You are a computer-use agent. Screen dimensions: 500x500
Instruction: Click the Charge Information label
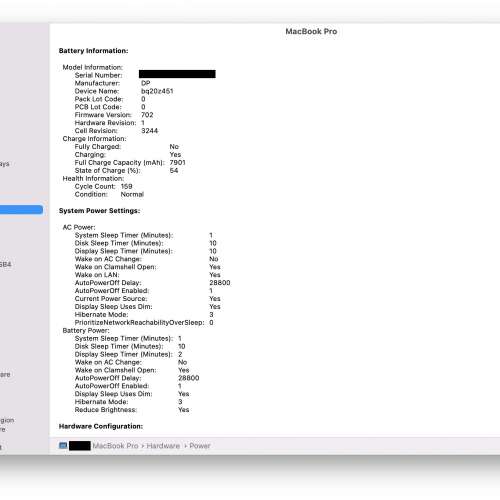pyautogui.click(x=94, y=139)
